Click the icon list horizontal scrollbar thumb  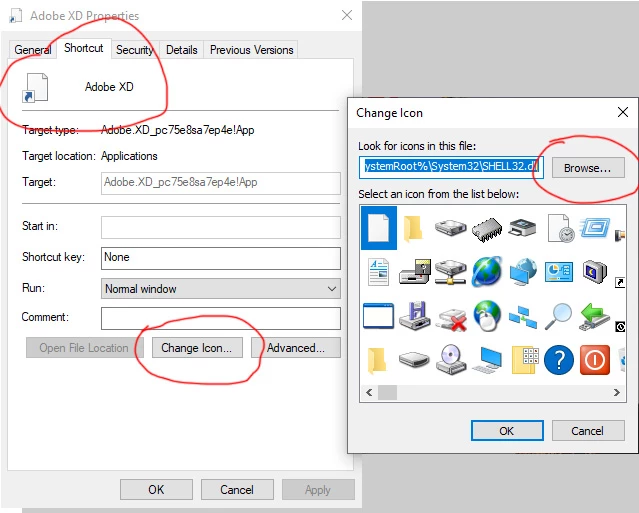coord(388,392)
